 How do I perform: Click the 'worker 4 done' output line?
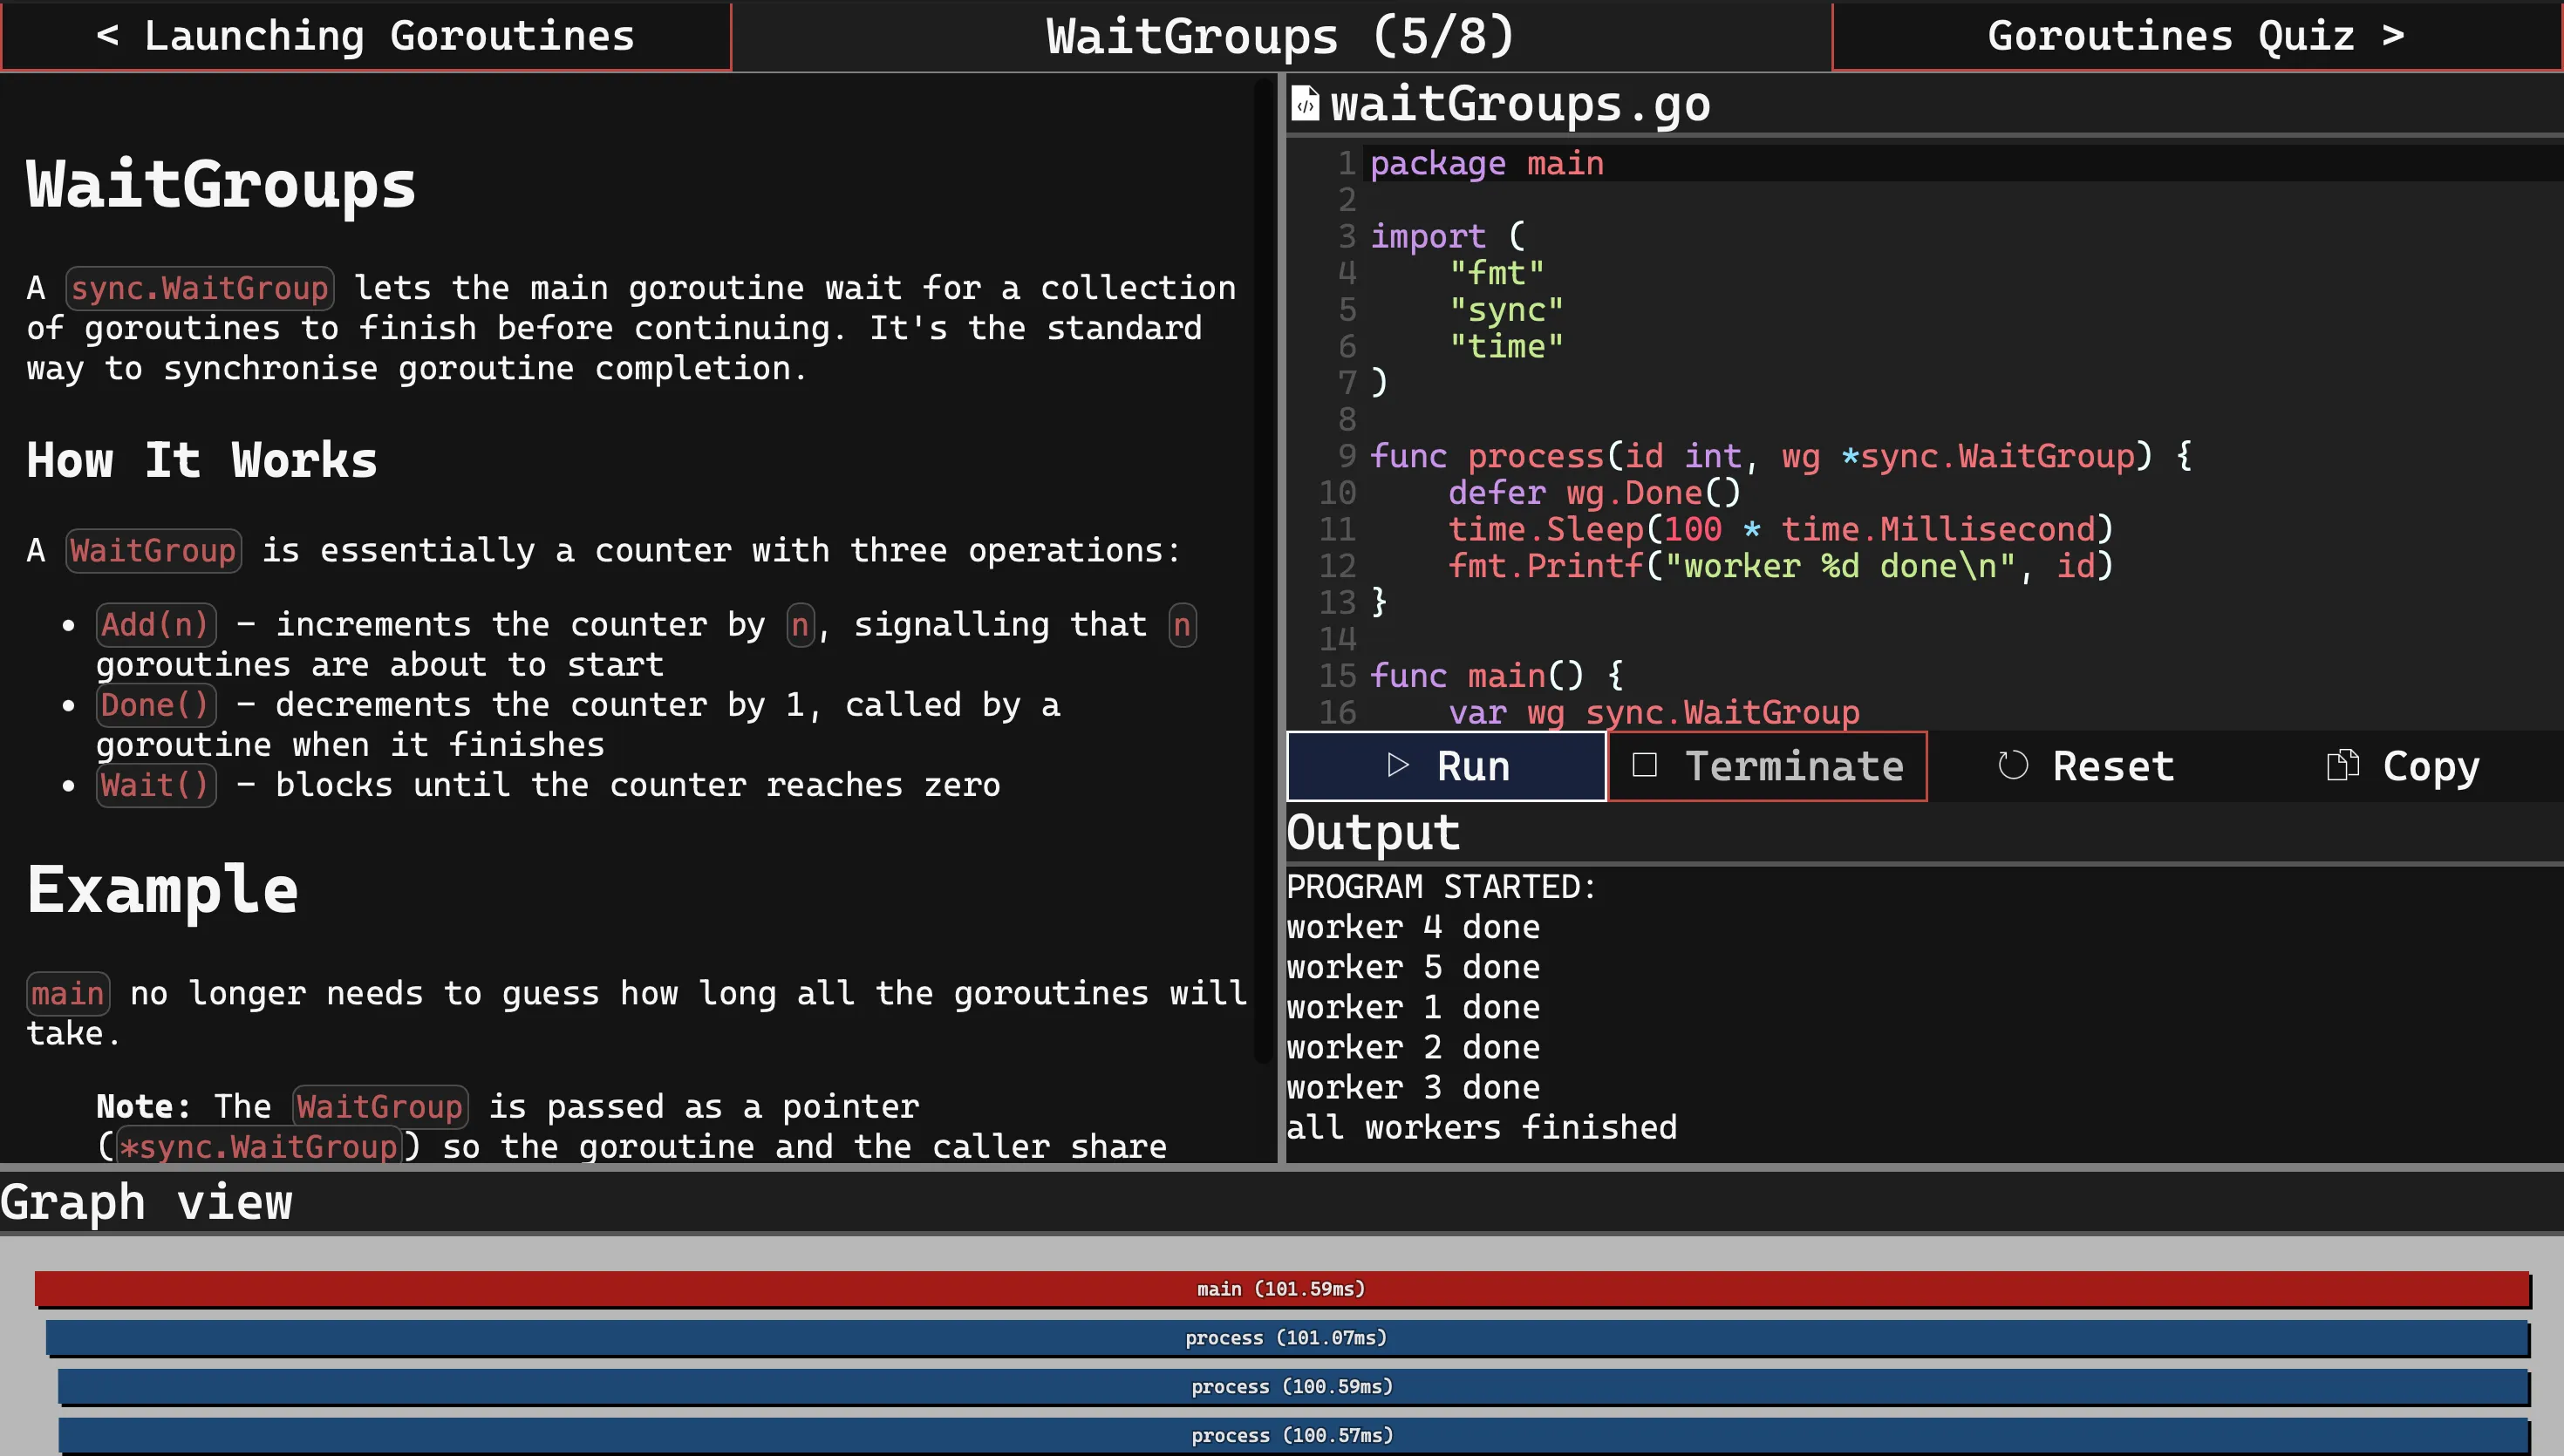(x=1413, y=928)
